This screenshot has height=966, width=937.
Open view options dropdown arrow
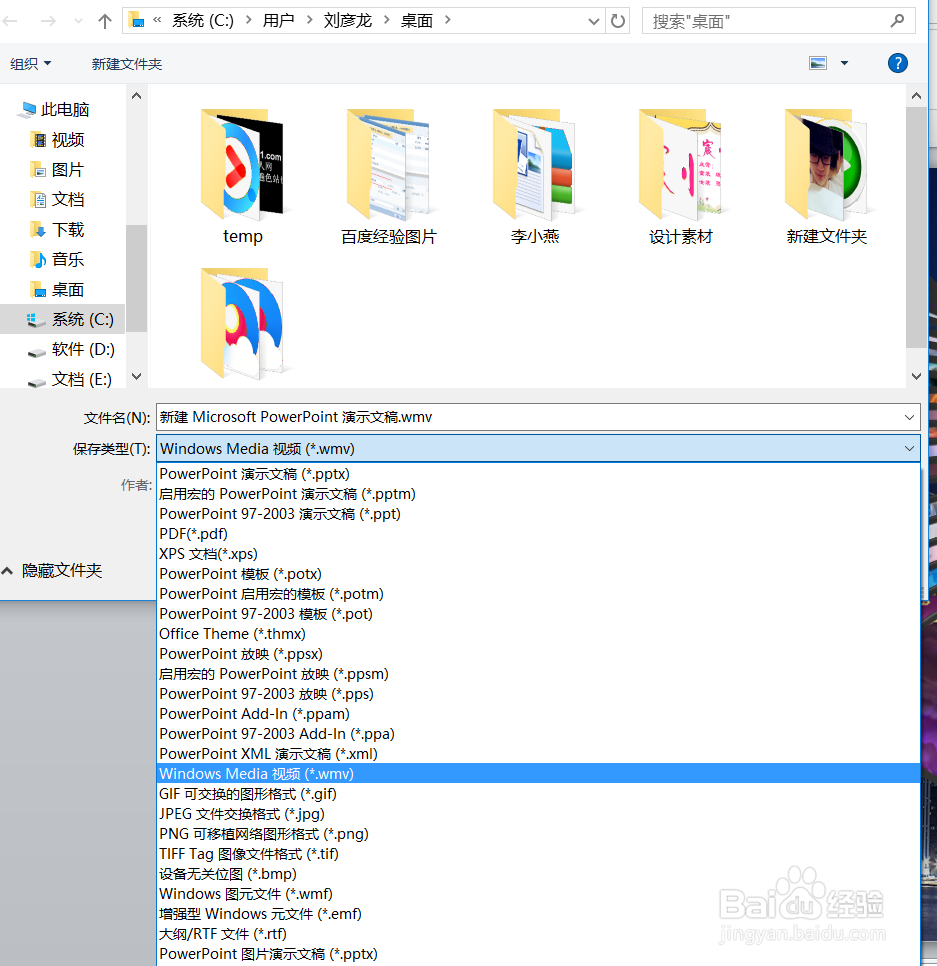(x=845, y=63)
